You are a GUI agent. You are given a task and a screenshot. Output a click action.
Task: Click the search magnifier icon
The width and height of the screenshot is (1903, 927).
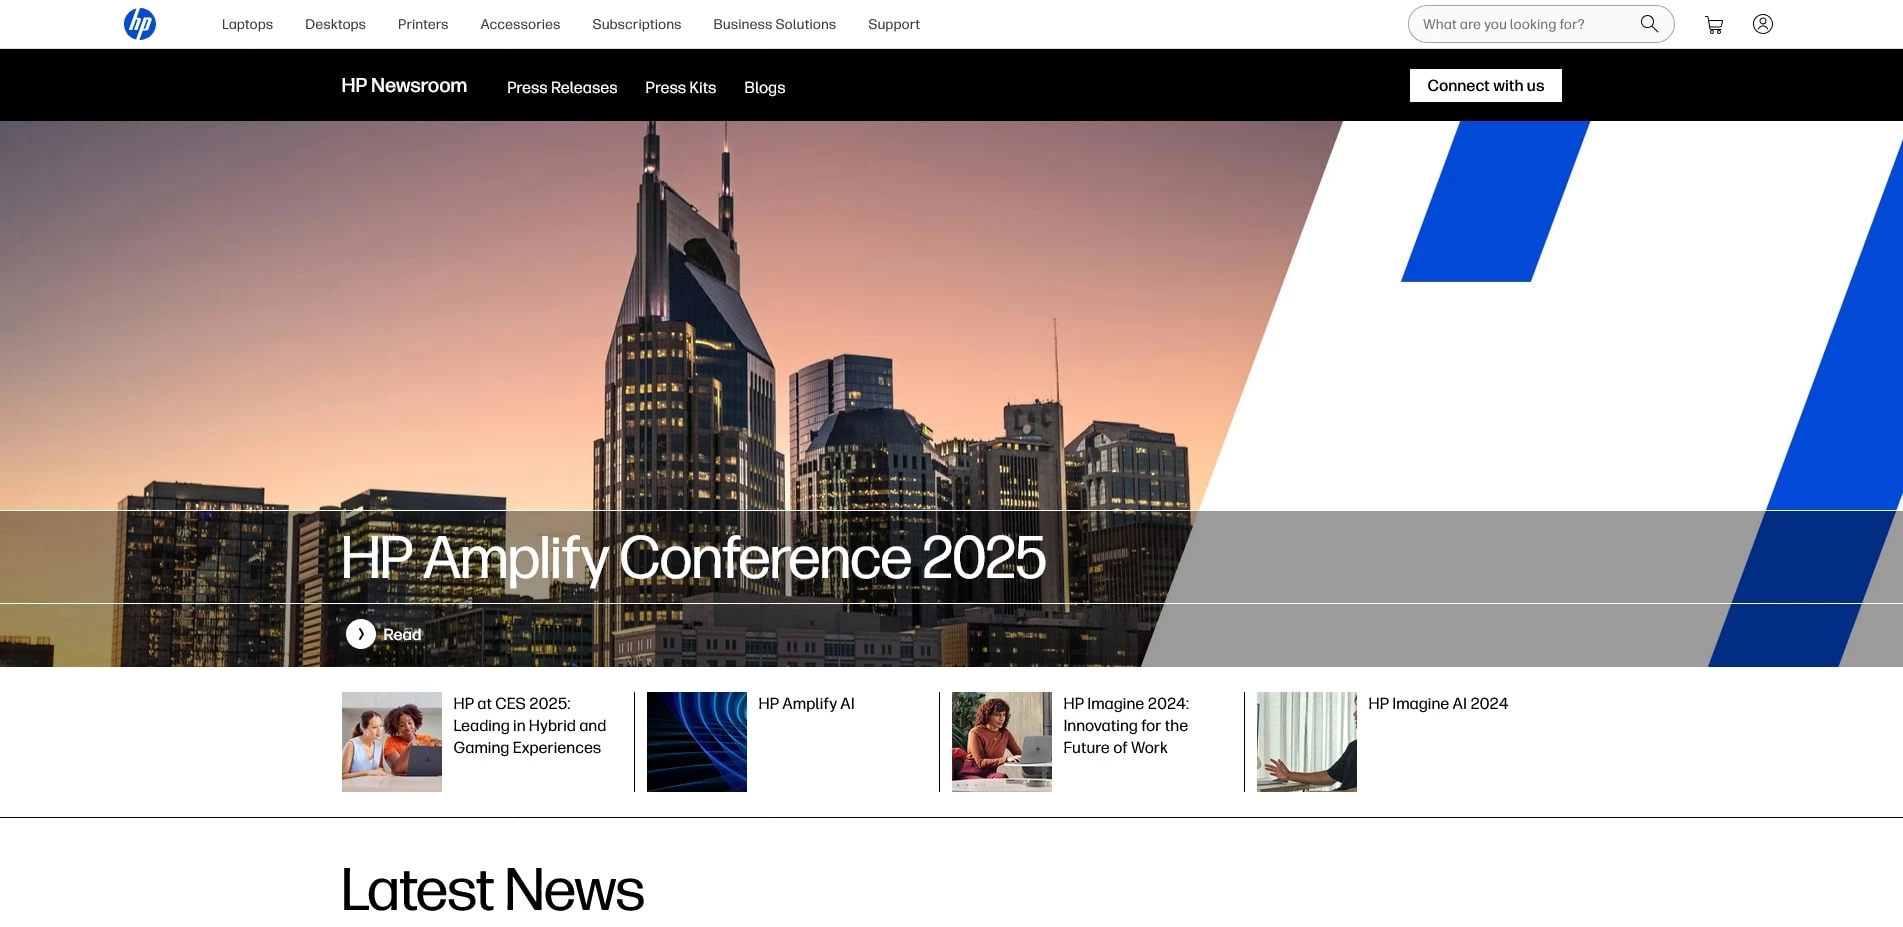[x=1649, y=24]
